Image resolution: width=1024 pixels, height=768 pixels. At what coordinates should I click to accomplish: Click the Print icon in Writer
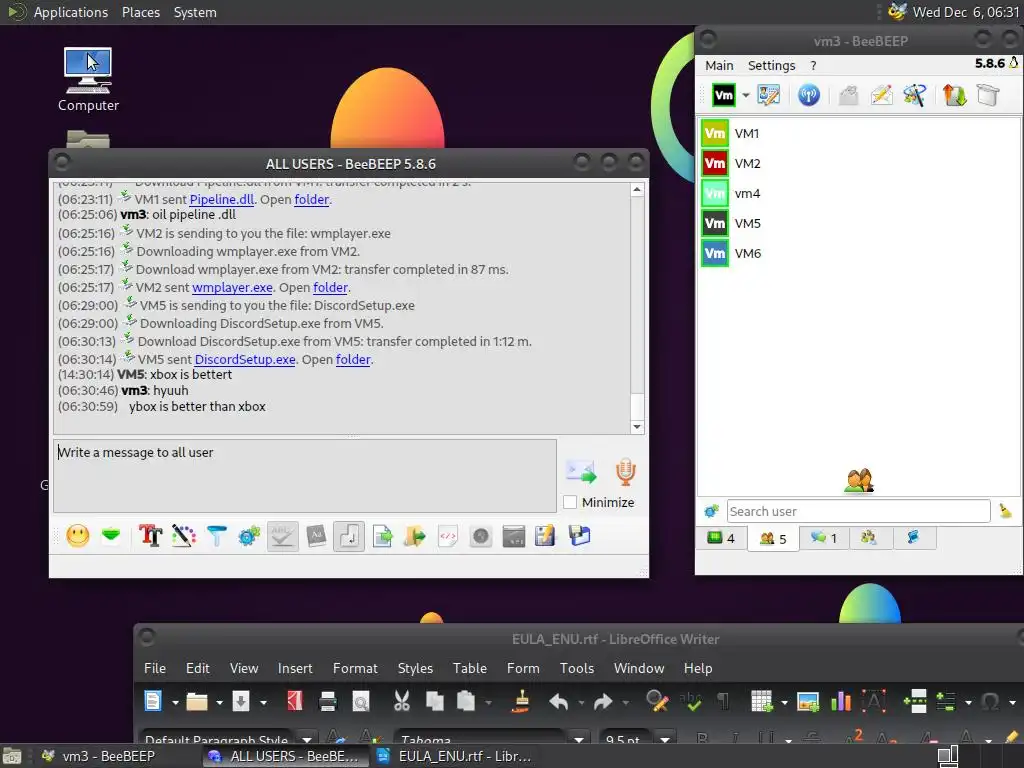(328, 701)
